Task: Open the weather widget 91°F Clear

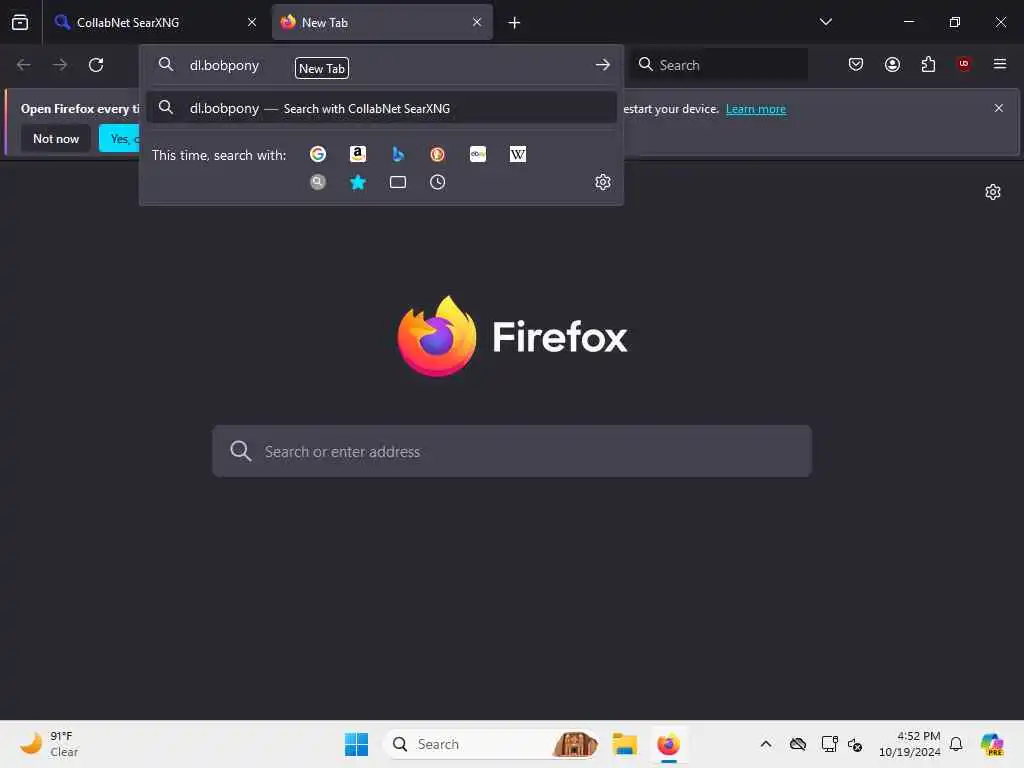Action: 49,744
